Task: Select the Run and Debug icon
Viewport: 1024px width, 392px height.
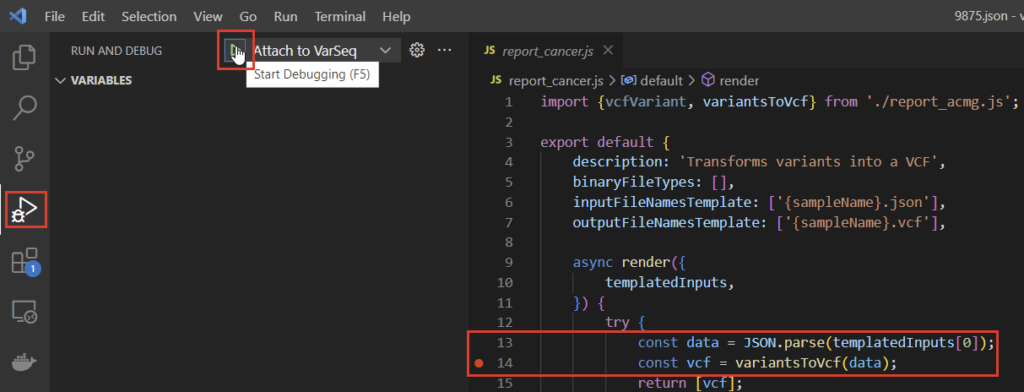Action: 25,210
